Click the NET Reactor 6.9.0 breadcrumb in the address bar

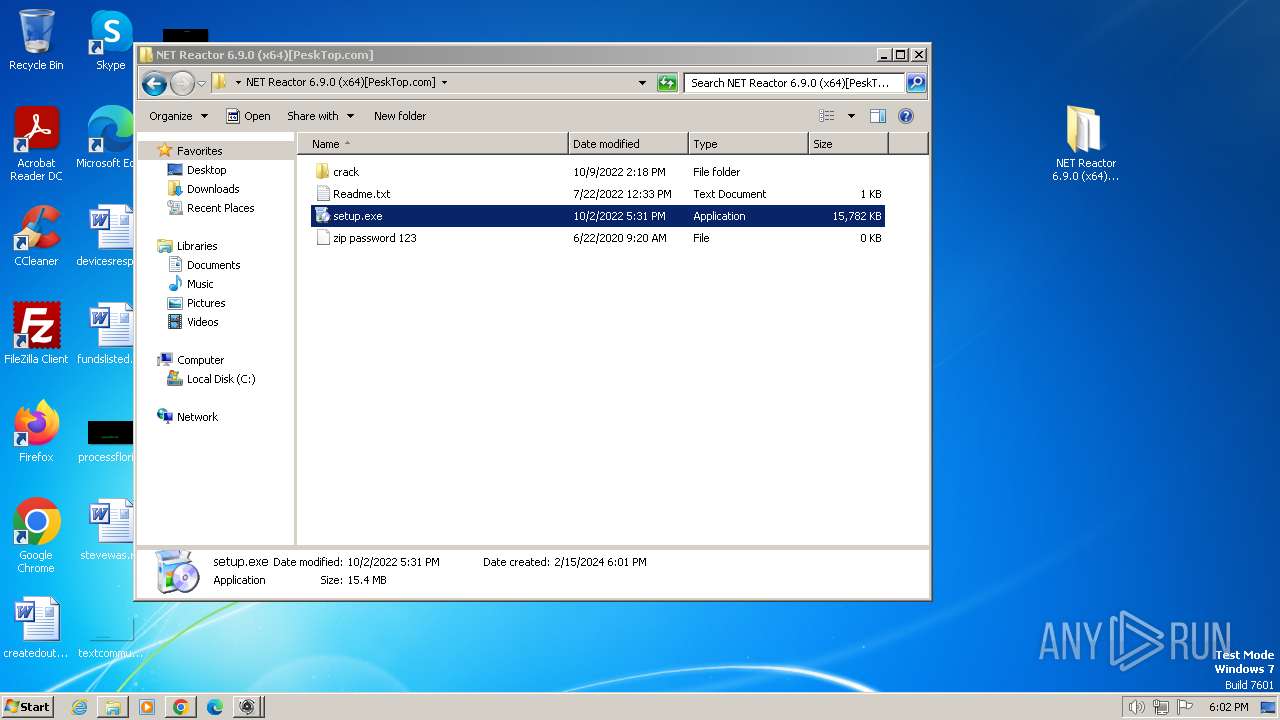[x=340, y=83]
